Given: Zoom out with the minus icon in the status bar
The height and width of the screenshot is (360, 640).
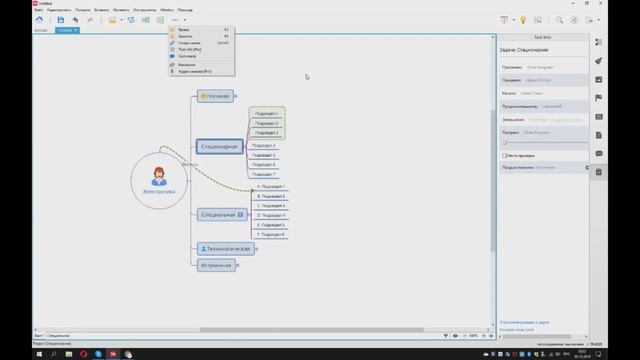Looking at the screenshot, I should coord(465,336).
